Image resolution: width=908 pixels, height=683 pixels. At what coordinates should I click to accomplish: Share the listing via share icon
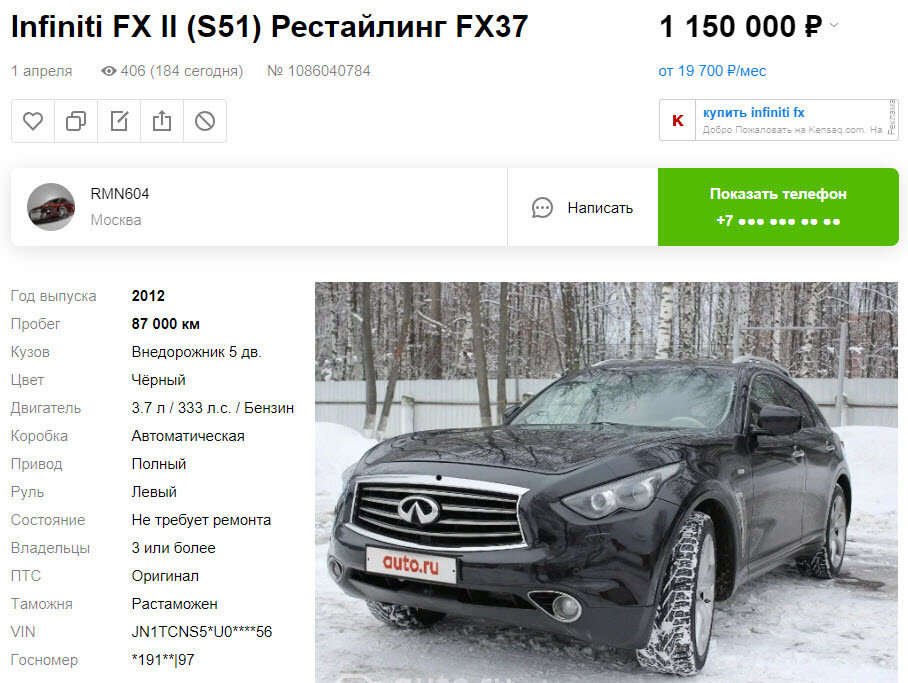162,121
